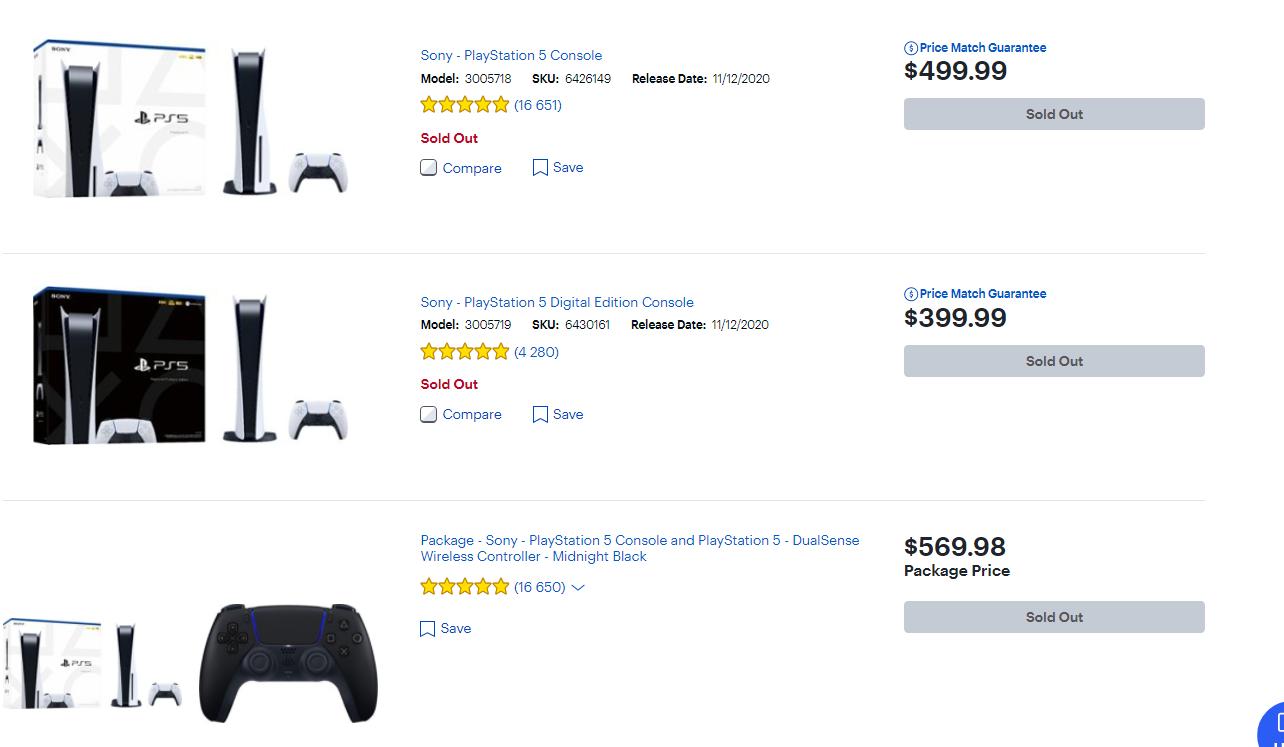Screen dimensions: 1284x747
Task: Check Compare for PlayStation 5 Console
Action: click(x=429, y=168)
